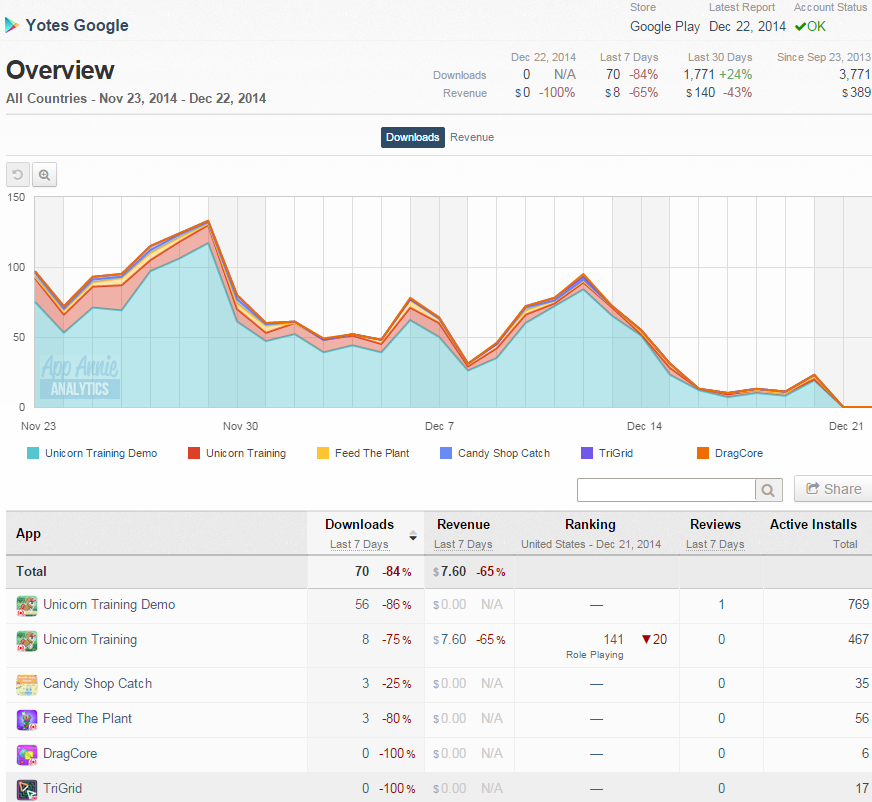Open the Reviews Last 7 Days period selector
The width and height of the screenshot is (872, 802).
[x=715, y=544]
